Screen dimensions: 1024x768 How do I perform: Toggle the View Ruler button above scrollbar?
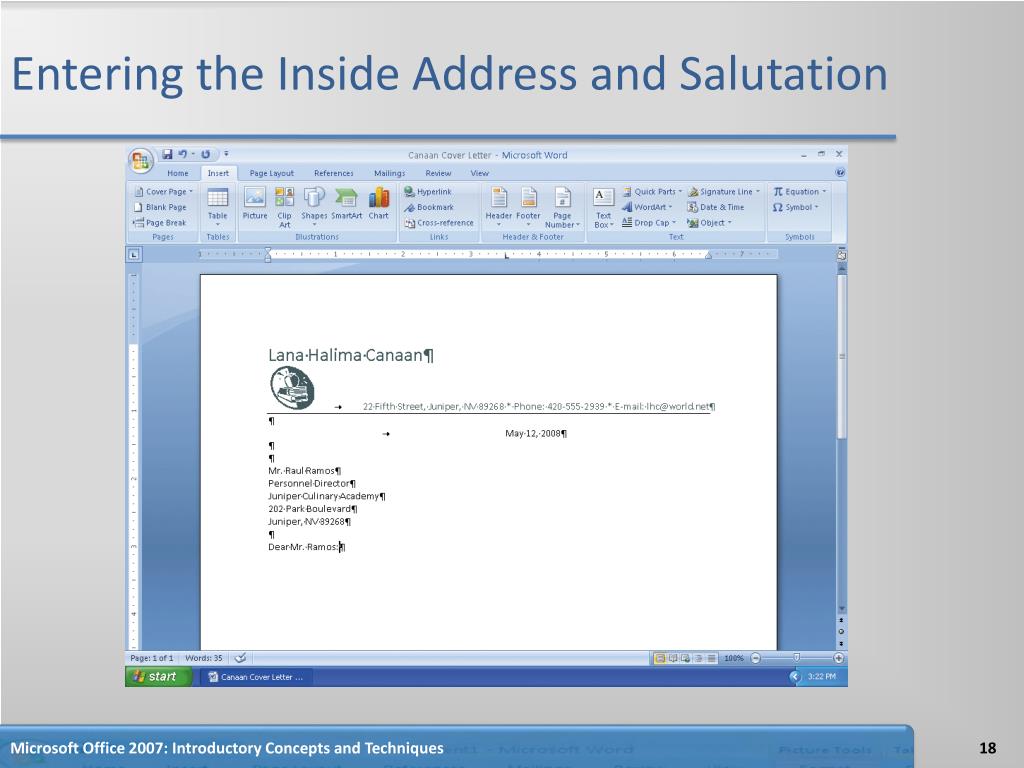(x=841, y=255)
